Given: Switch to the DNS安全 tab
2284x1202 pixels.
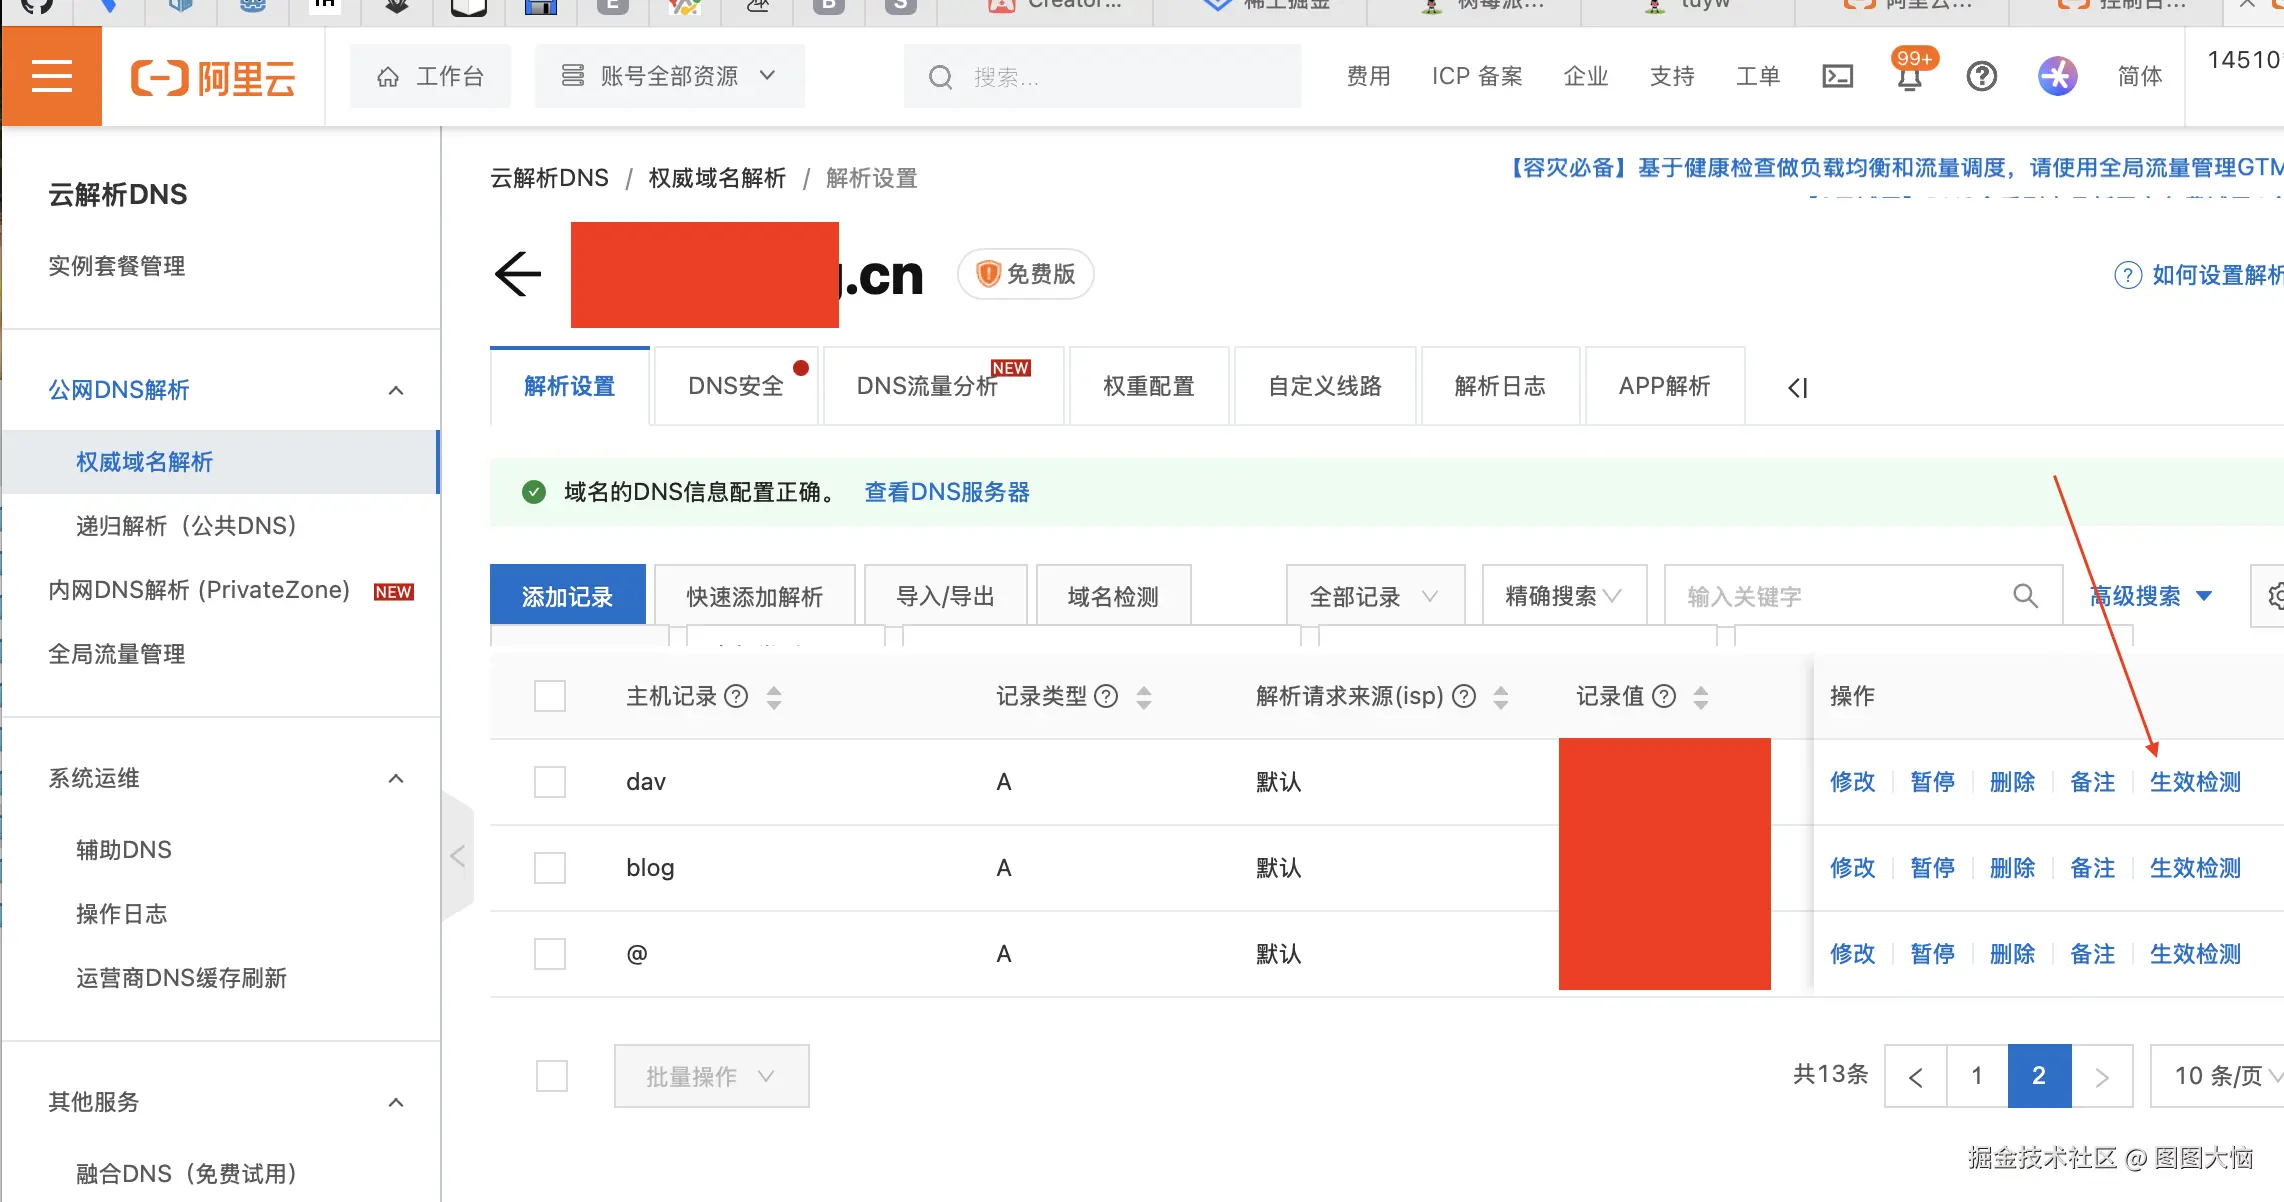Looking at the screenshot, I should [x=735, y=386].
